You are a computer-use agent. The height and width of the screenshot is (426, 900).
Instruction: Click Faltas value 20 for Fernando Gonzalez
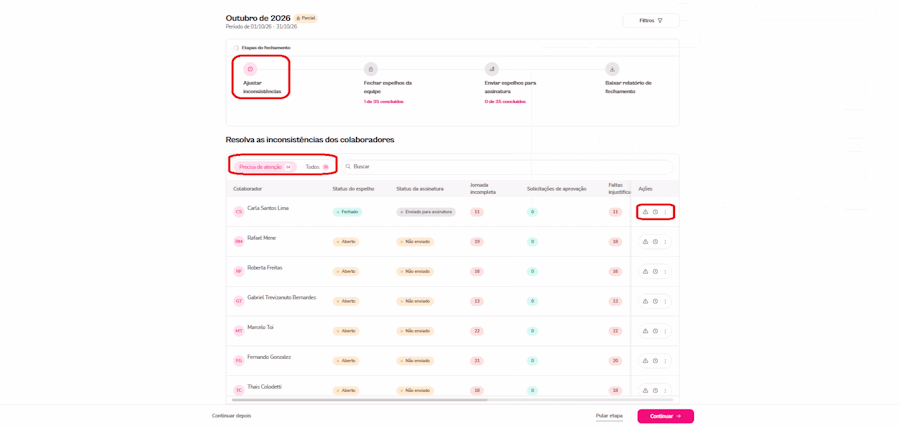pyautogui.click(x=615, y=361)
